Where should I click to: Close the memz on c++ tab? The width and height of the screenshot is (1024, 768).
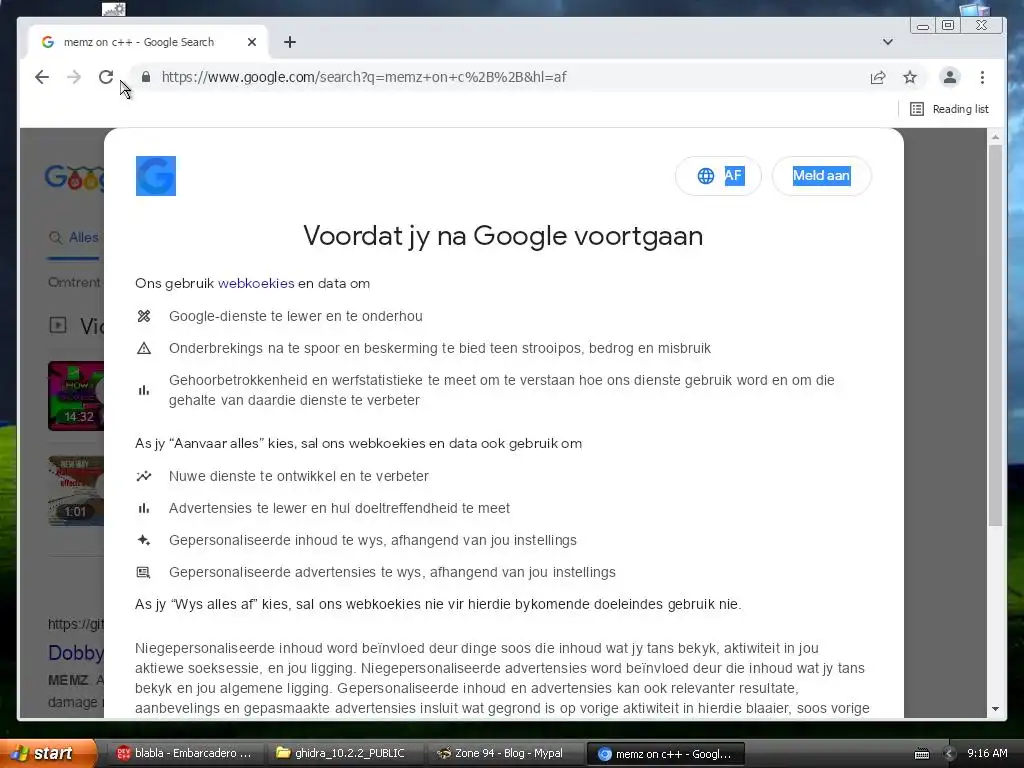(x=251, y=42)
